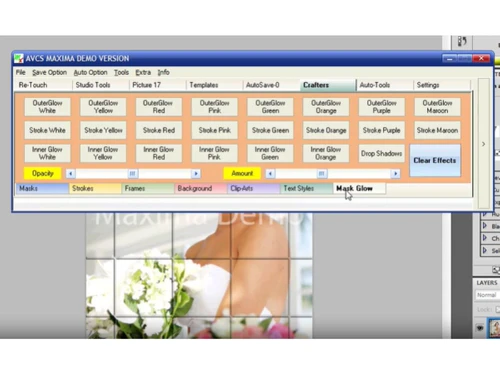The height and width of the screenshot is (375, 500).
Task: Switch to the Auto-Tools tab
Action: [x=385, y=85]
